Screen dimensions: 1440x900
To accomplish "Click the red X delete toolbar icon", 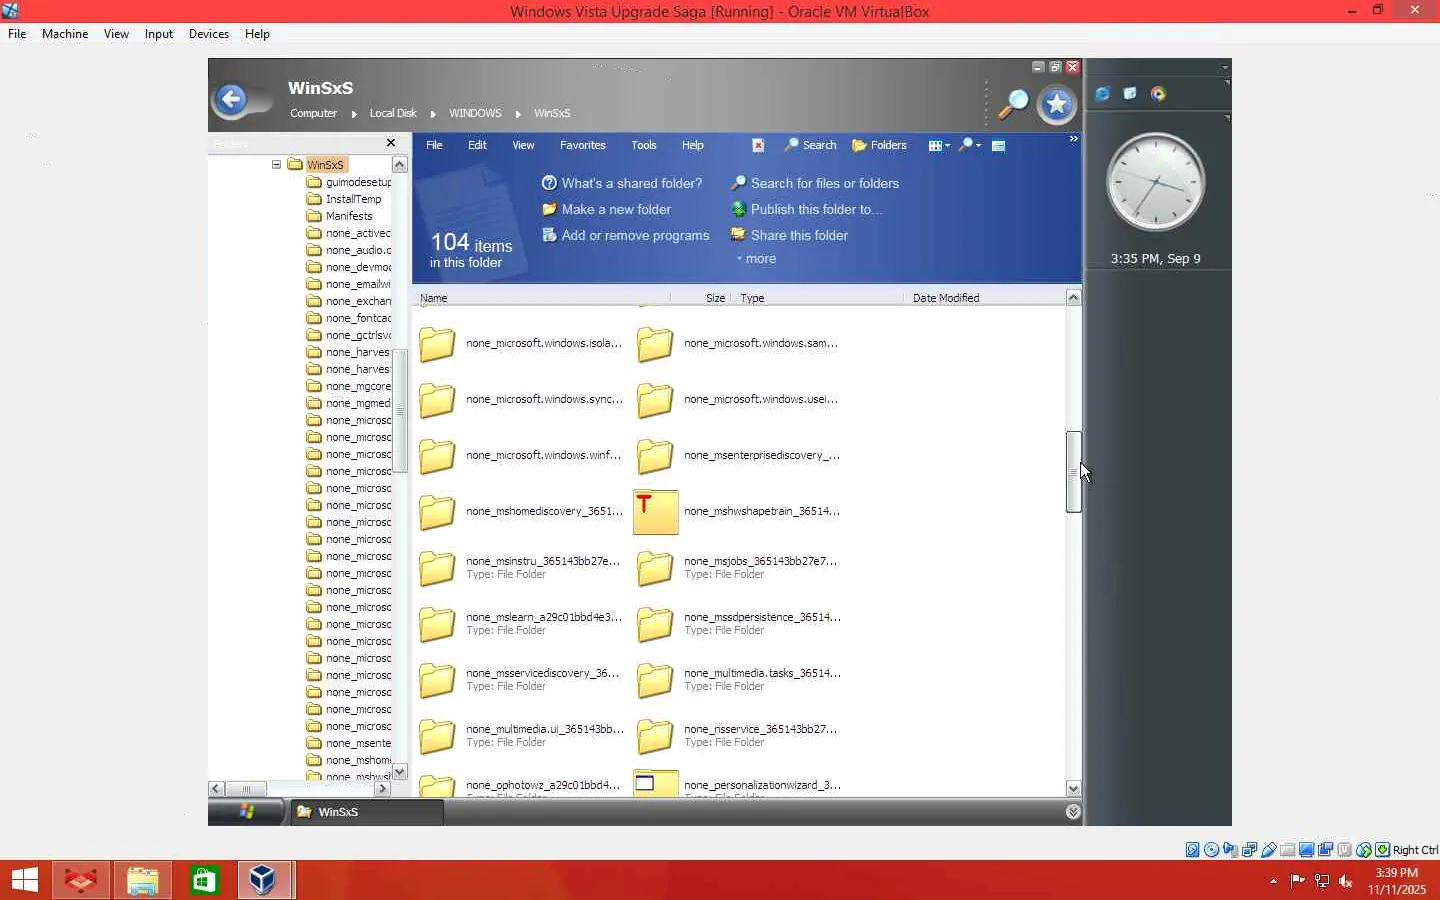I will click(758, 146).
